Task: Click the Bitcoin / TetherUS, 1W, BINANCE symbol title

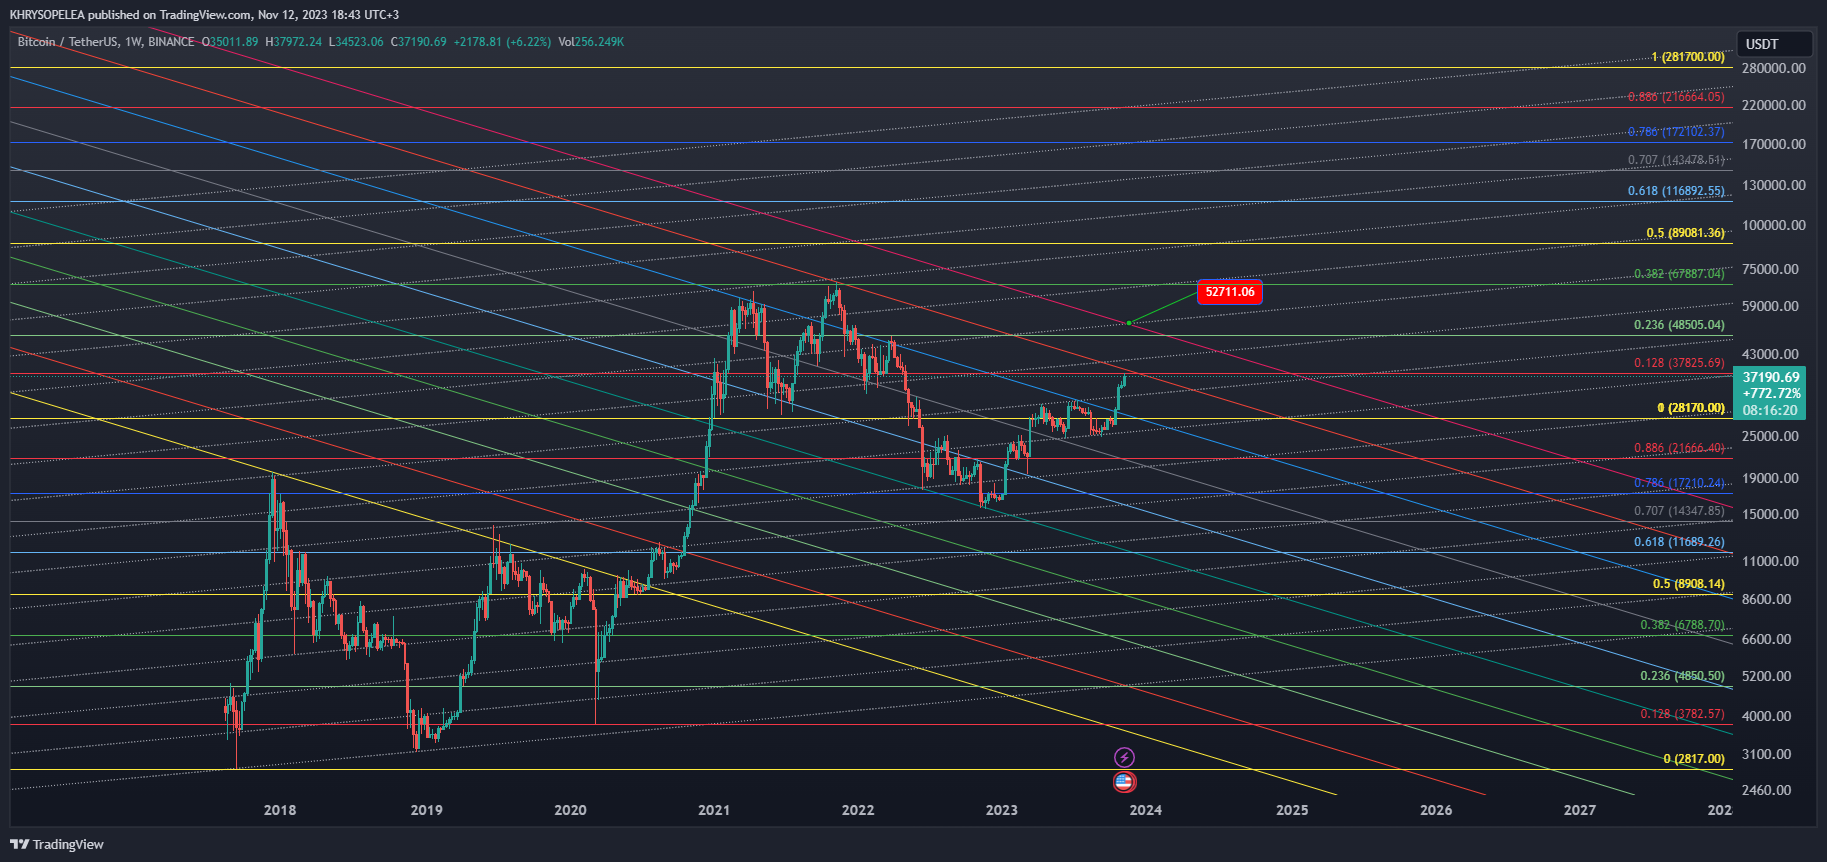Action: [x=106, y=42]
